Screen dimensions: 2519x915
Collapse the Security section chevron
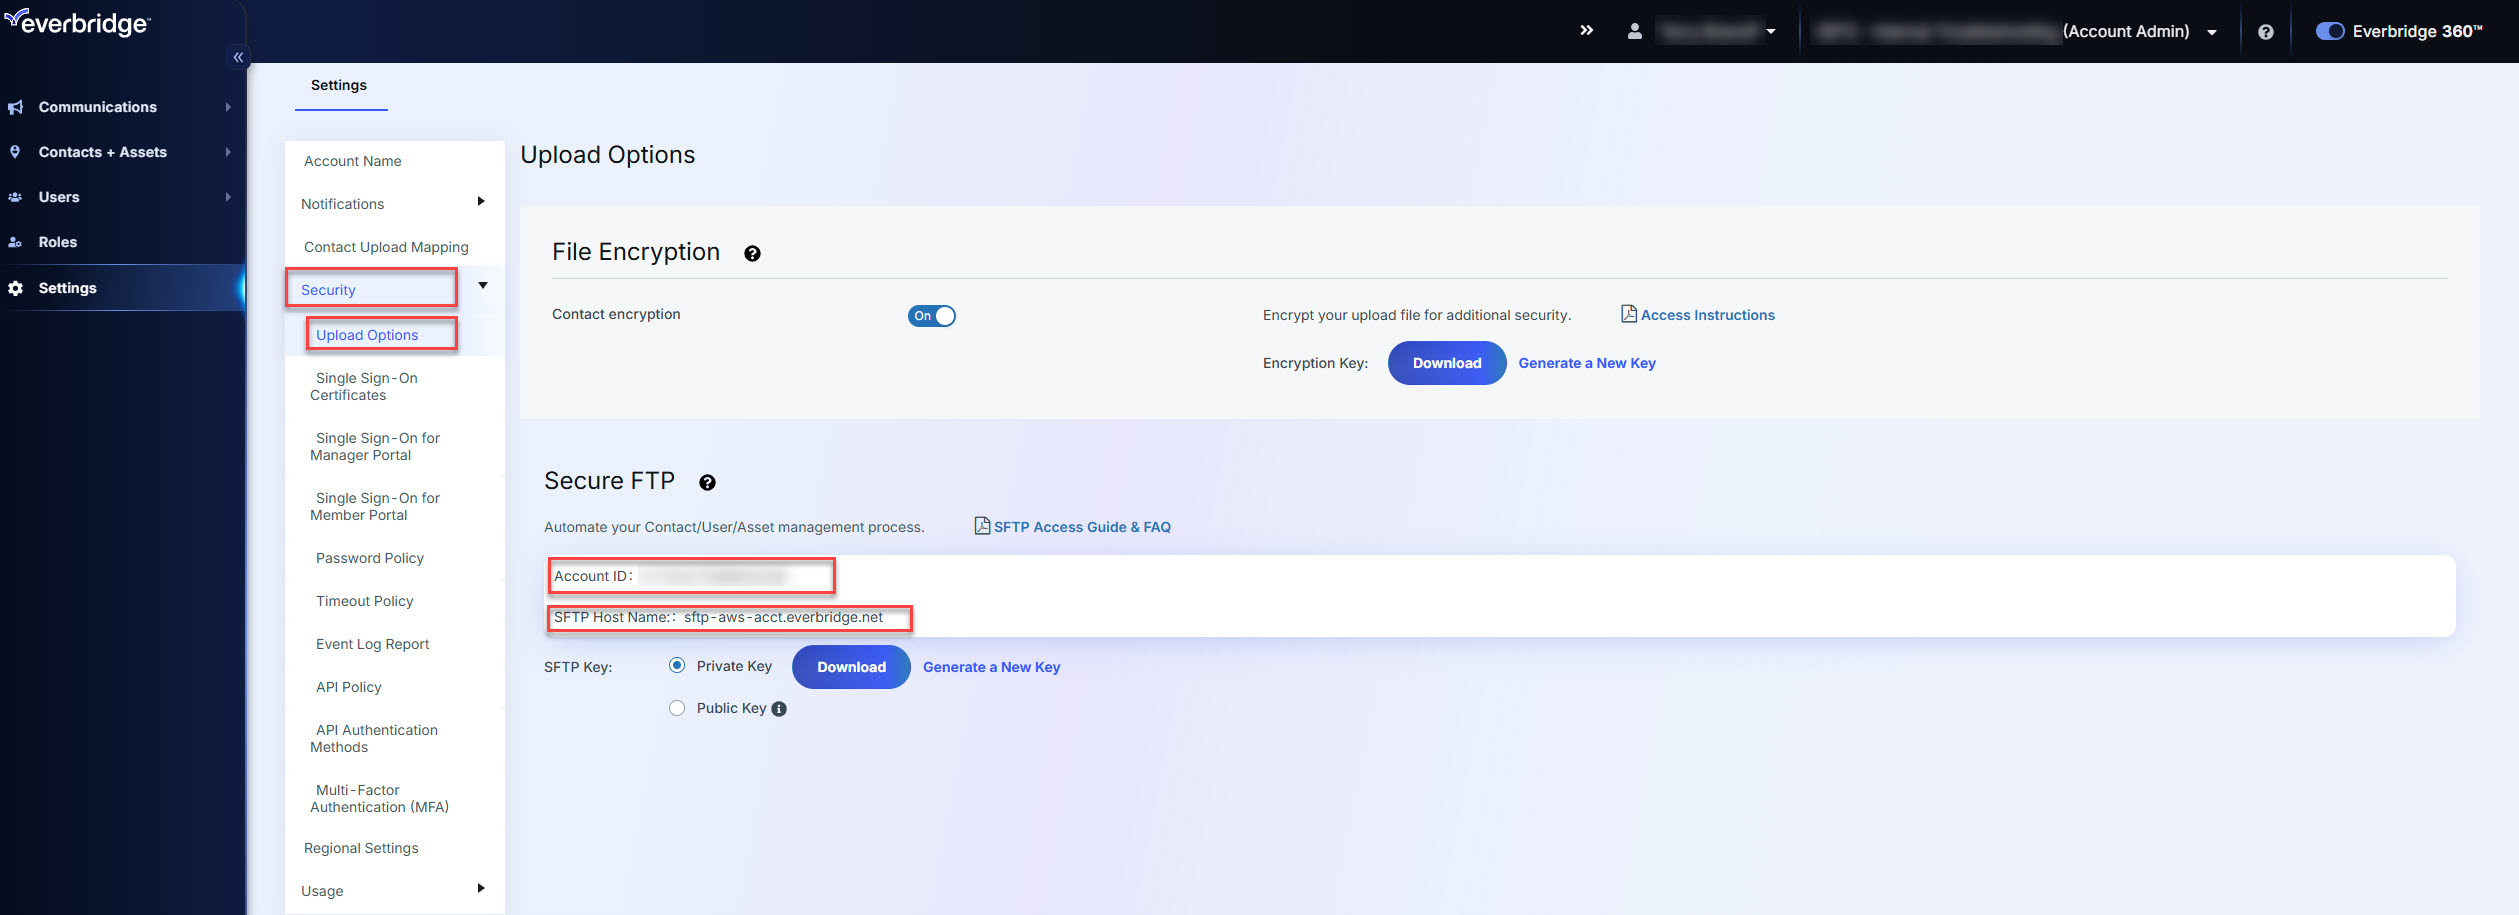click(x=482, y=285)
